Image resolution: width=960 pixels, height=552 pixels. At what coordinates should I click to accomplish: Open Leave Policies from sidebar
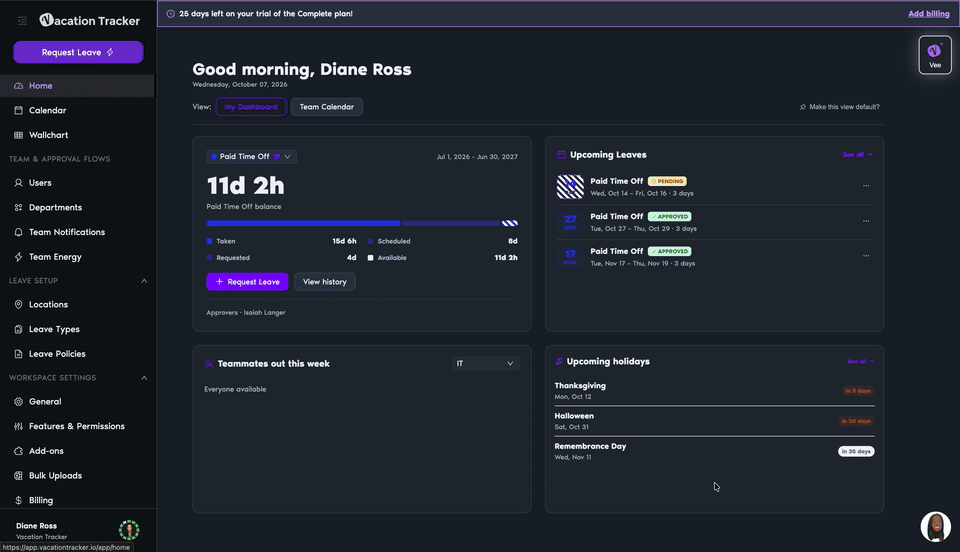[x=77, y=354]
